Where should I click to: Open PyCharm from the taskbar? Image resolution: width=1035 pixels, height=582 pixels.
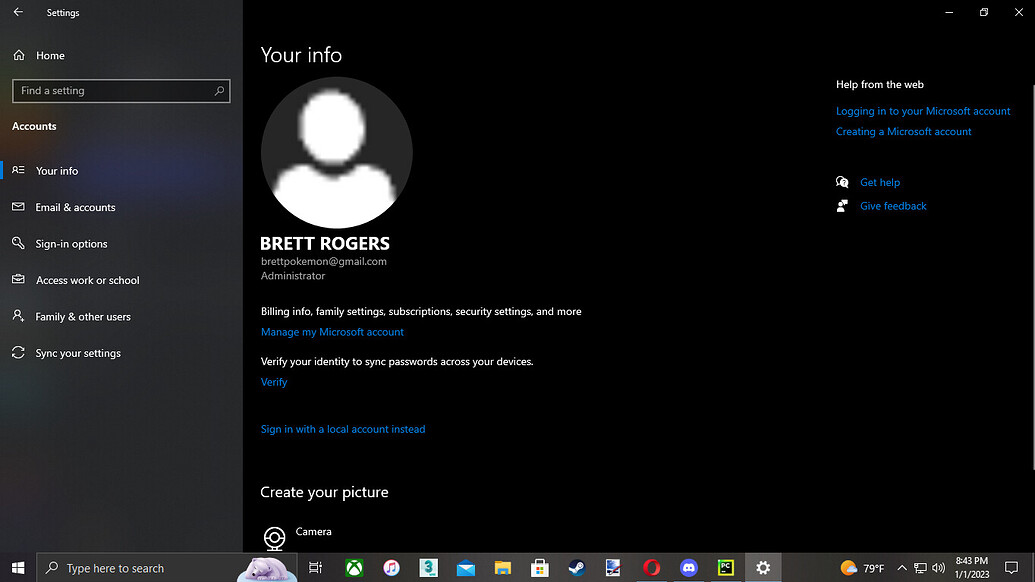[x=725, y=567]
